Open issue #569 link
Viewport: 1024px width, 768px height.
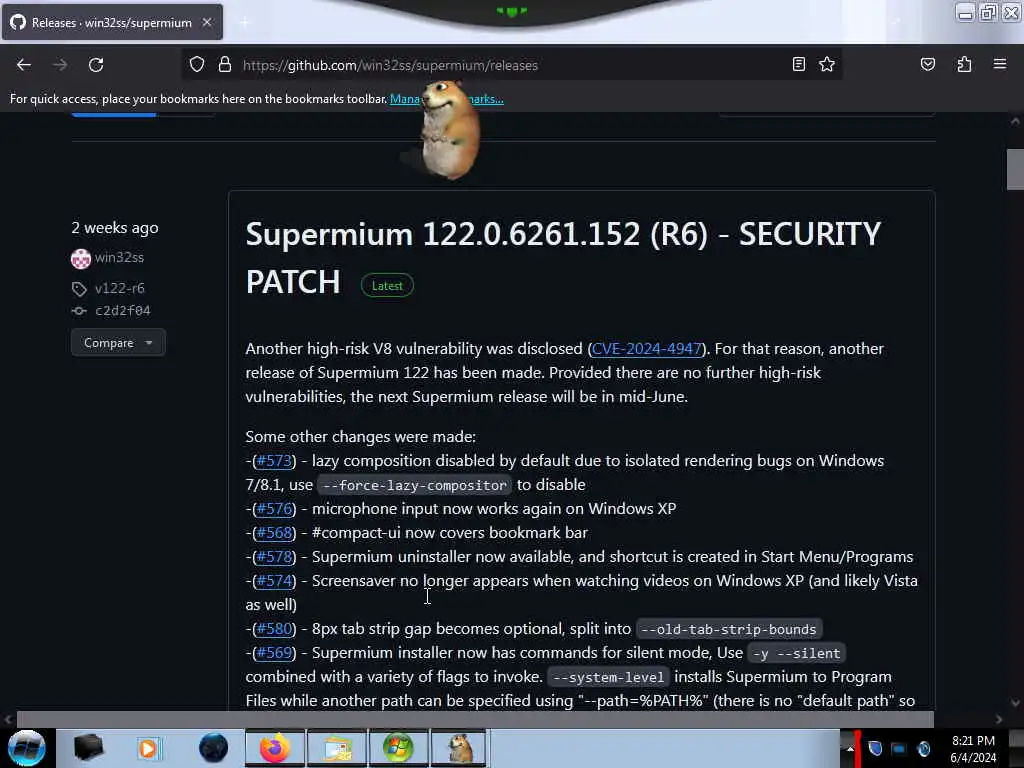(x=274, y=653)
